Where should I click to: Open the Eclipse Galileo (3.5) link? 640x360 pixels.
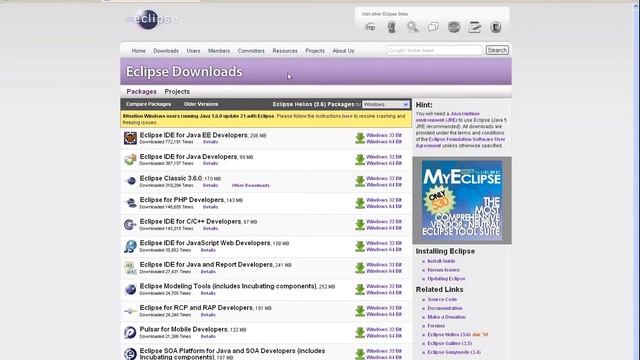tap(449, 343)
